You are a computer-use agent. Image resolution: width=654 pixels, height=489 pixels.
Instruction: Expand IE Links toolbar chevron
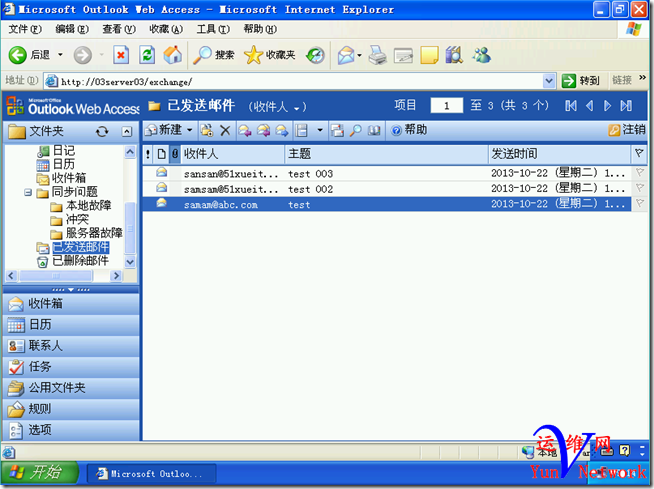(x=642, y=78)
